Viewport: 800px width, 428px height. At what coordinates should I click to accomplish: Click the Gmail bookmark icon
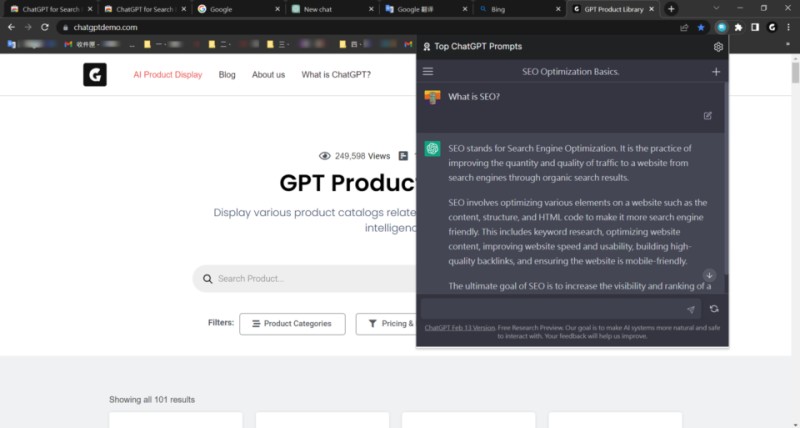(x=68, y=44)
